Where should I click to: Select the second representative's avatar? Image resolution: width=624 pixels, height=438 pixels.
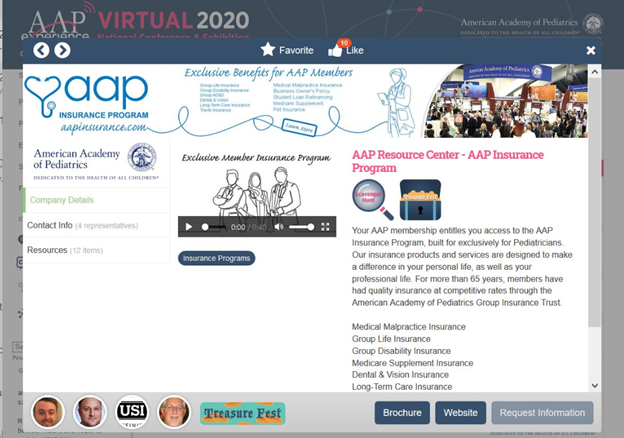[90, 412]
